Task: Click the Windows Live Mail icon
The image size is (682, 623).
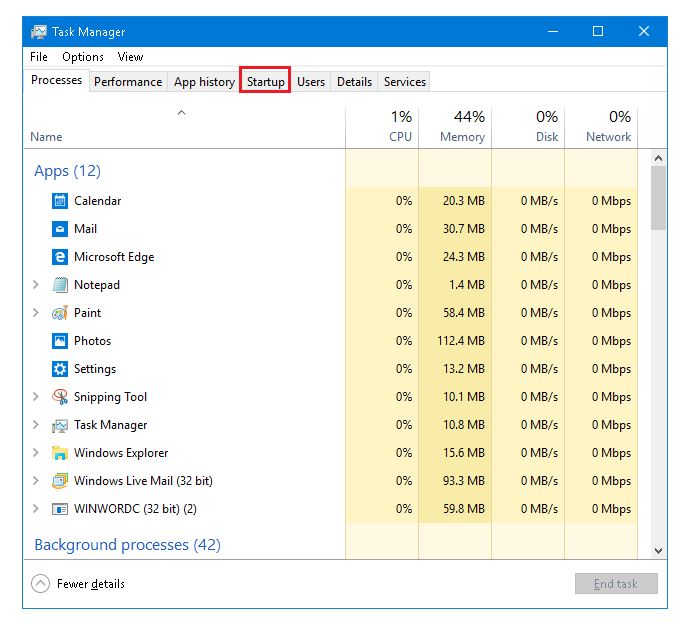Action: 60,481
